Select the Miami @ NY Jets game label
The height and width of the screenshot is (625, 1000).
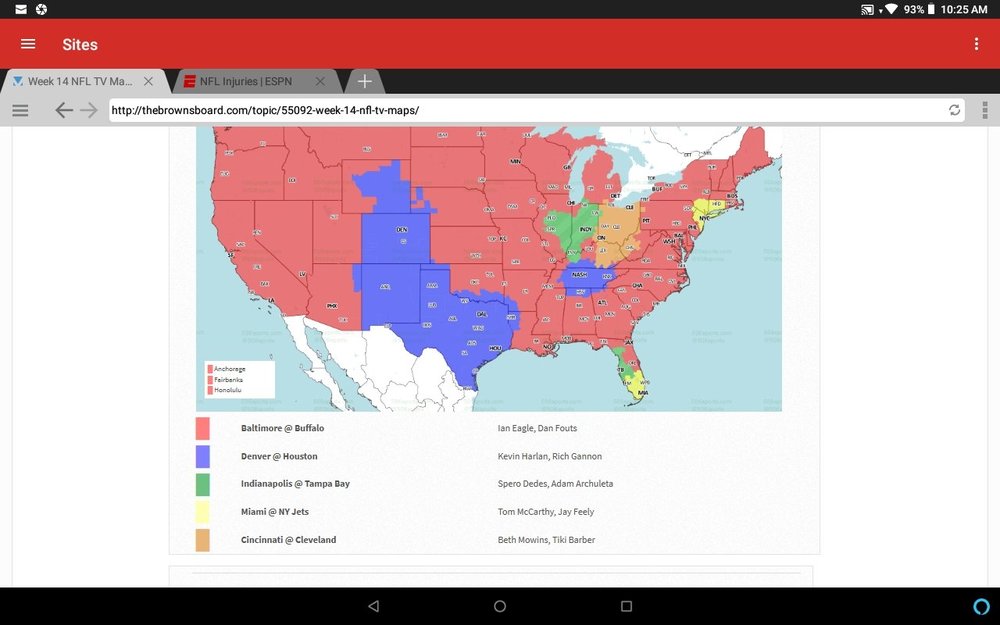[x=275, y=512]
